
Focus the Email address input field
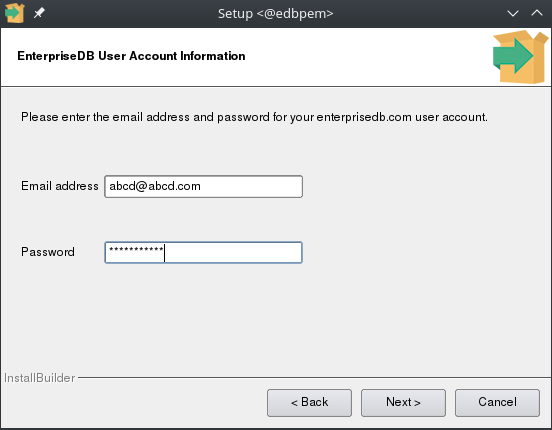click(203, 186)
